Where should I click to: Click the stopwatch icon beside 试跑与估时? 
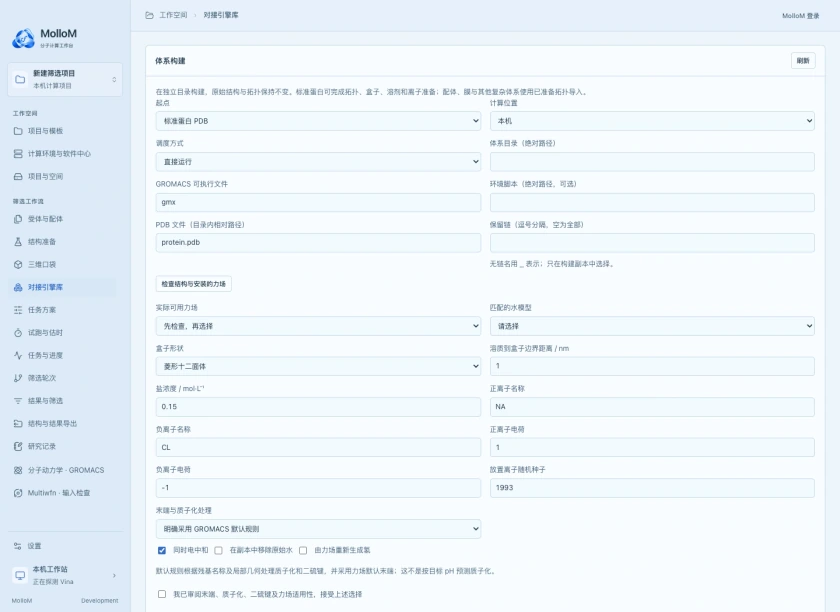(x=18, y=333)
